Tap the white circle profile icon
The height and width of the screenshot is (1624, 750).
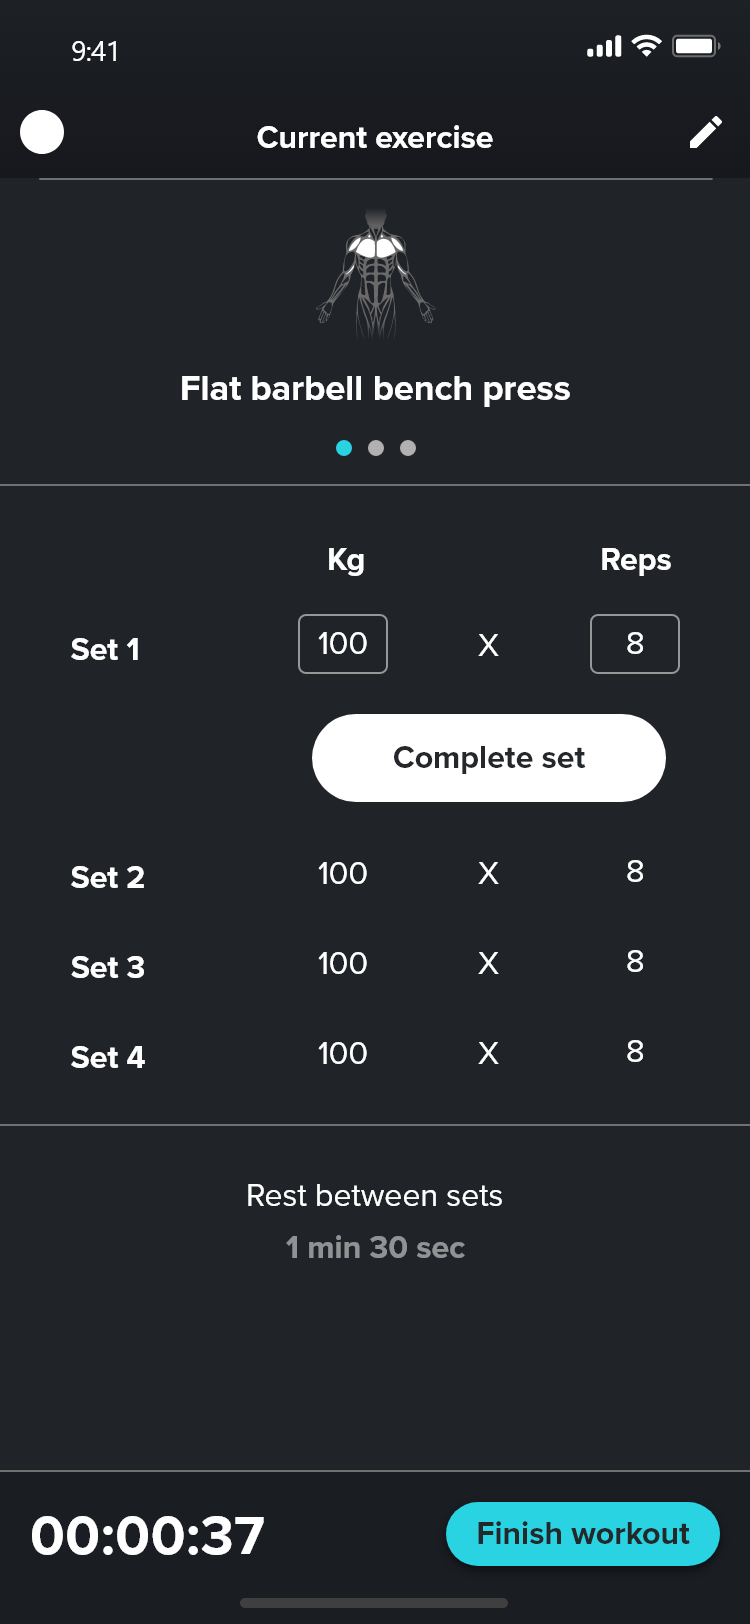click(x=42, y=132)
